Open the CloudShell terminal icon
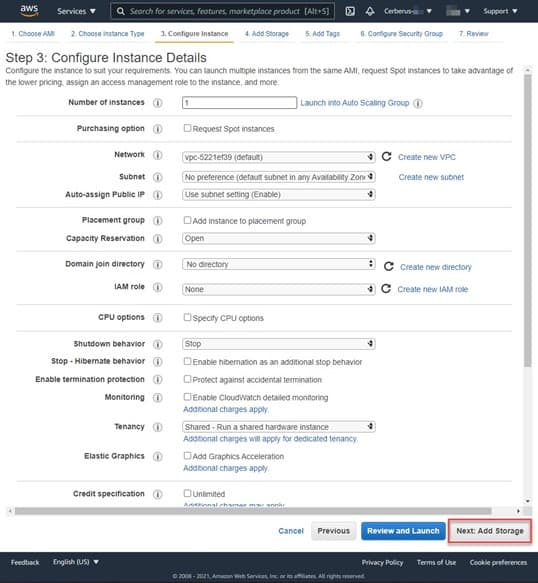Image resolution: width=538 pixels, height=583 pixels. pyautogui.click(x=350, y=11)
